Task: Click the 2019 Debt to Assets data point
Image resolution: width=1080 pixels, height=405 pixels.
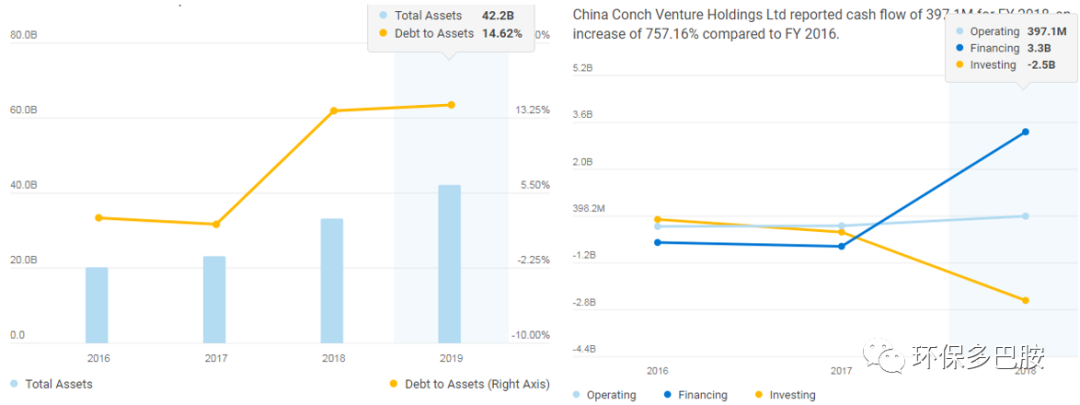Action: click(x=451, y=105)
